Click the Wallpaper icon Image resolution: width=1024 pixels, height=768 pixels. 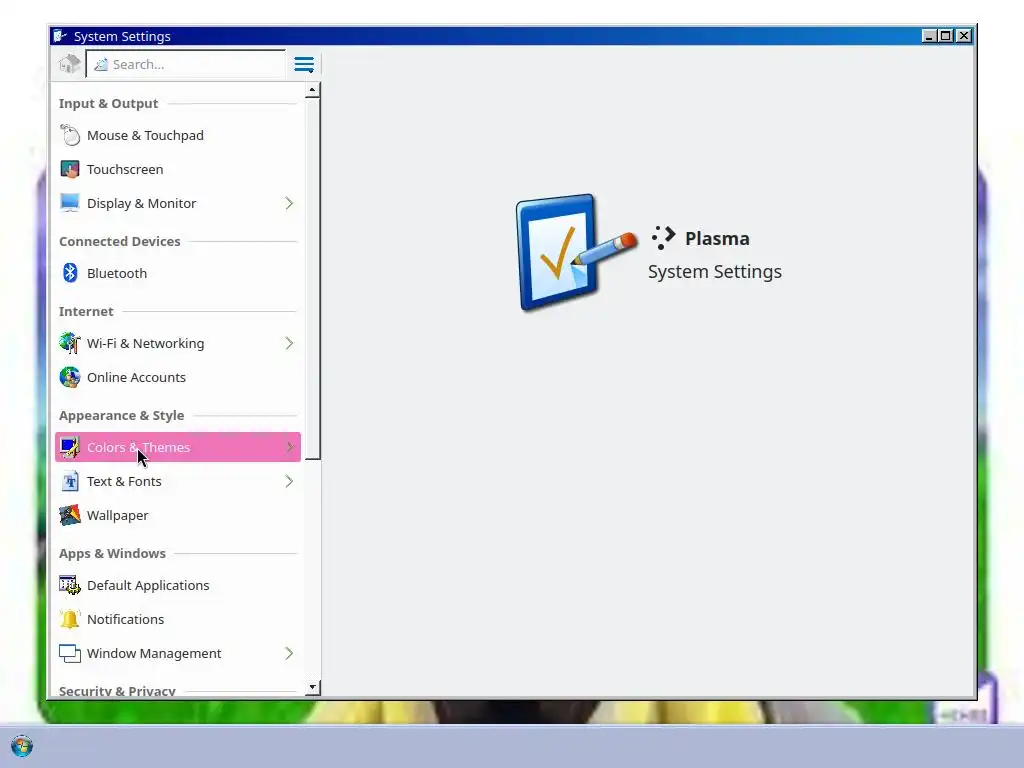[x=70, y=515]
